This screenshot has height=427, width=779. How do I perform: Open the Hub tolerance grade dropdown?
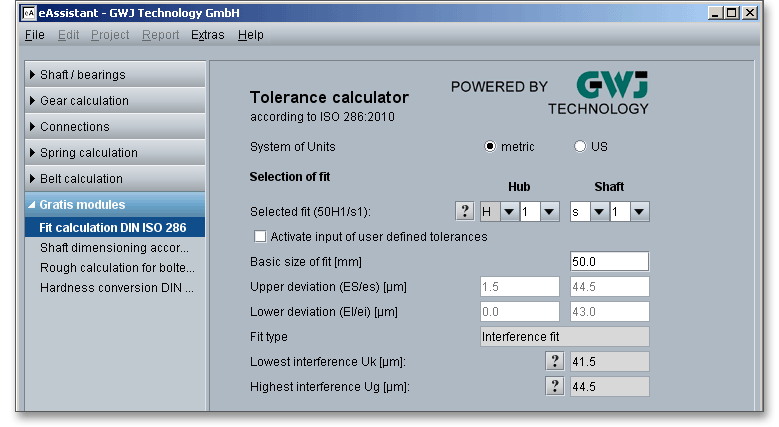click(x=548, y=212)
